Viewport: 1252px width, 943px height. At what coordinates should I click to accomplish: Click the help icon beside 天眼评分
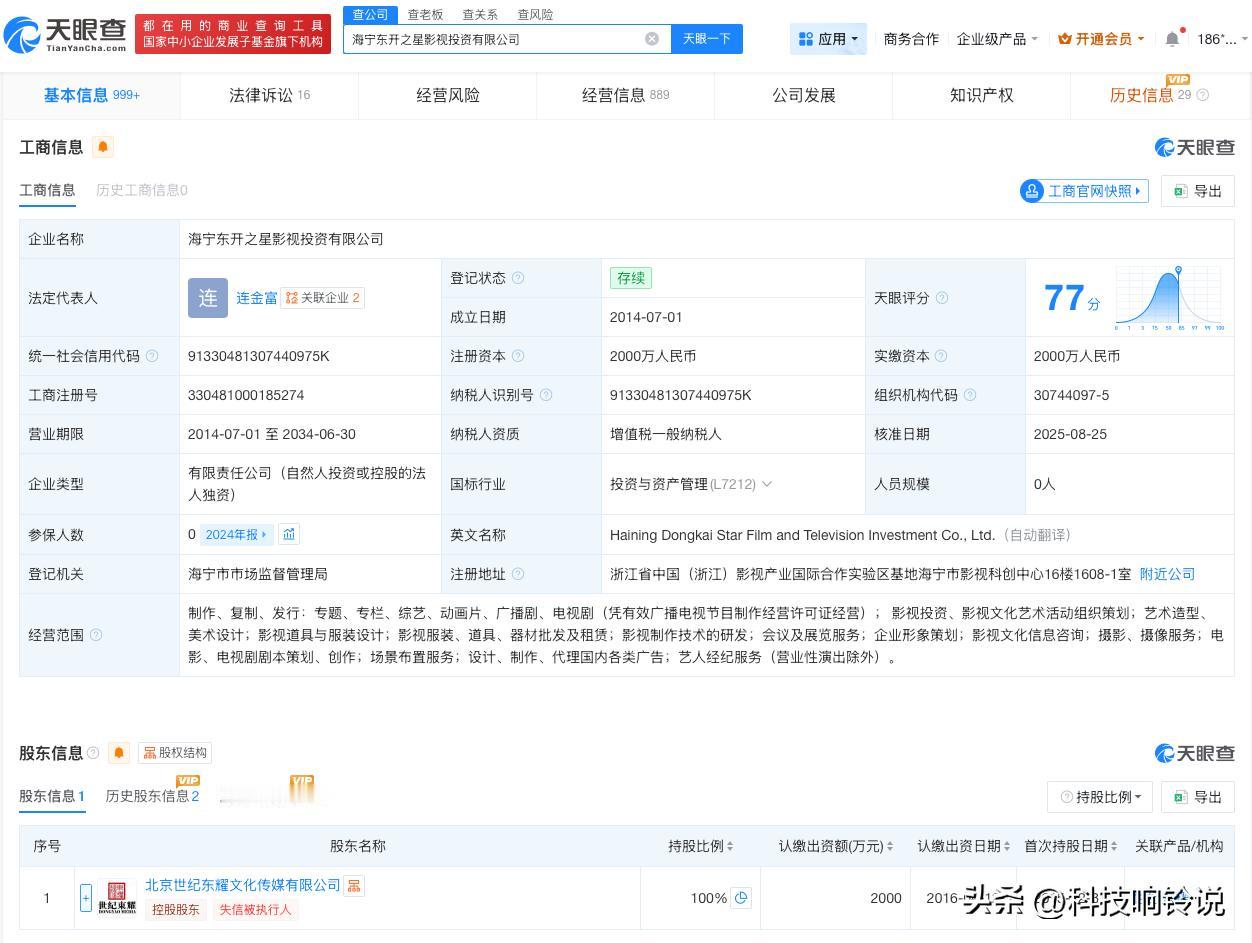coord(941,298)
